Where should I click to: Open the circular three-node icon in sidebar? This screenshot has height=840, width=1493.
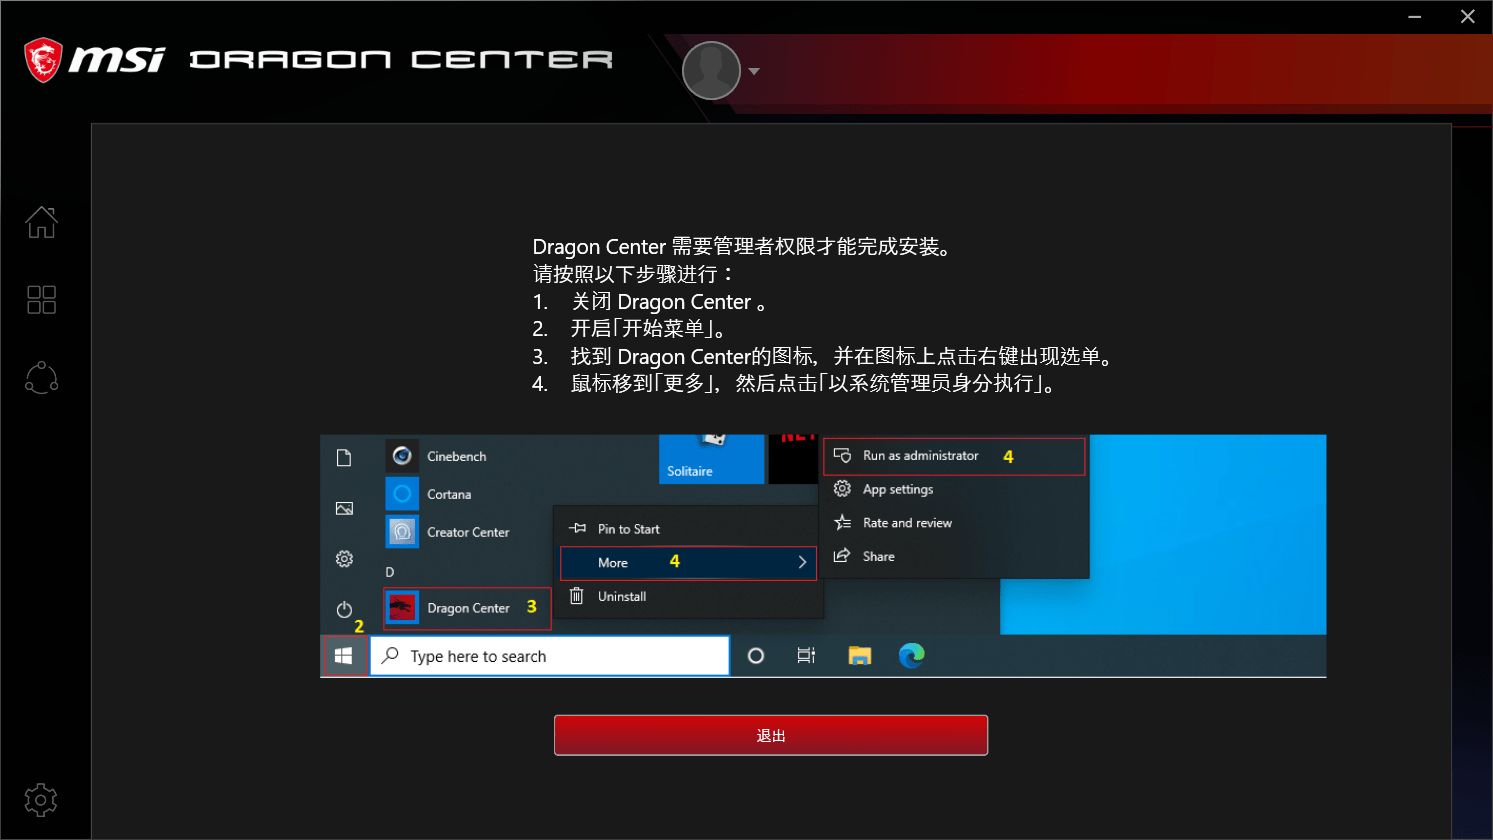41,378
